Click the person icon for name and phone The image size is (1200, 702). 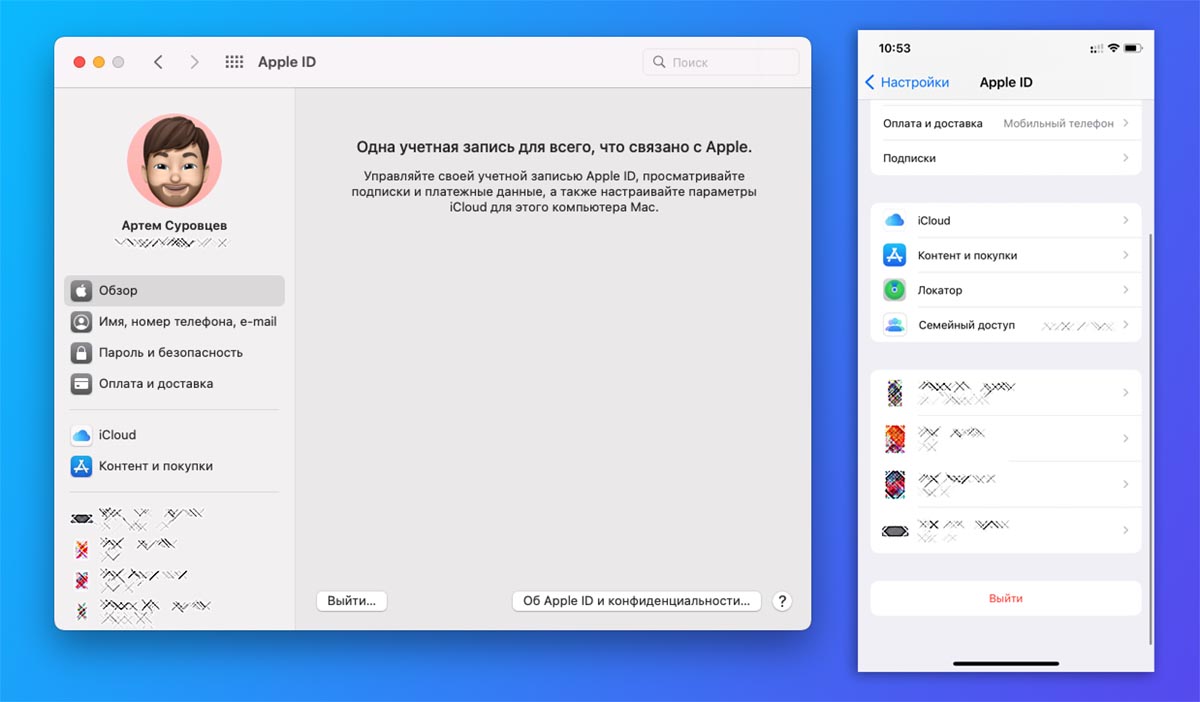(81, 322)
